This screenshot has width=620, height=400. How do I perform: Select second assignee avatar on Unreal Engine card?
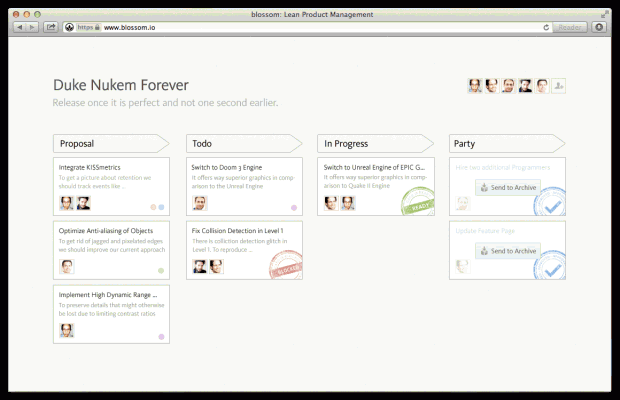(x=348, y=203)
